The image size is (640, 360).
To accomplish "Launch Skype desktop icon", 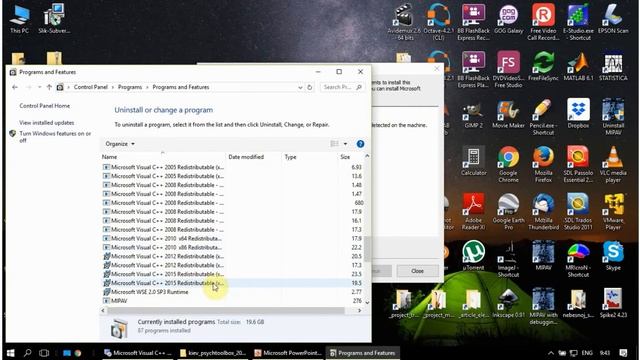I will pyautogui.click(x=613, y=256).
